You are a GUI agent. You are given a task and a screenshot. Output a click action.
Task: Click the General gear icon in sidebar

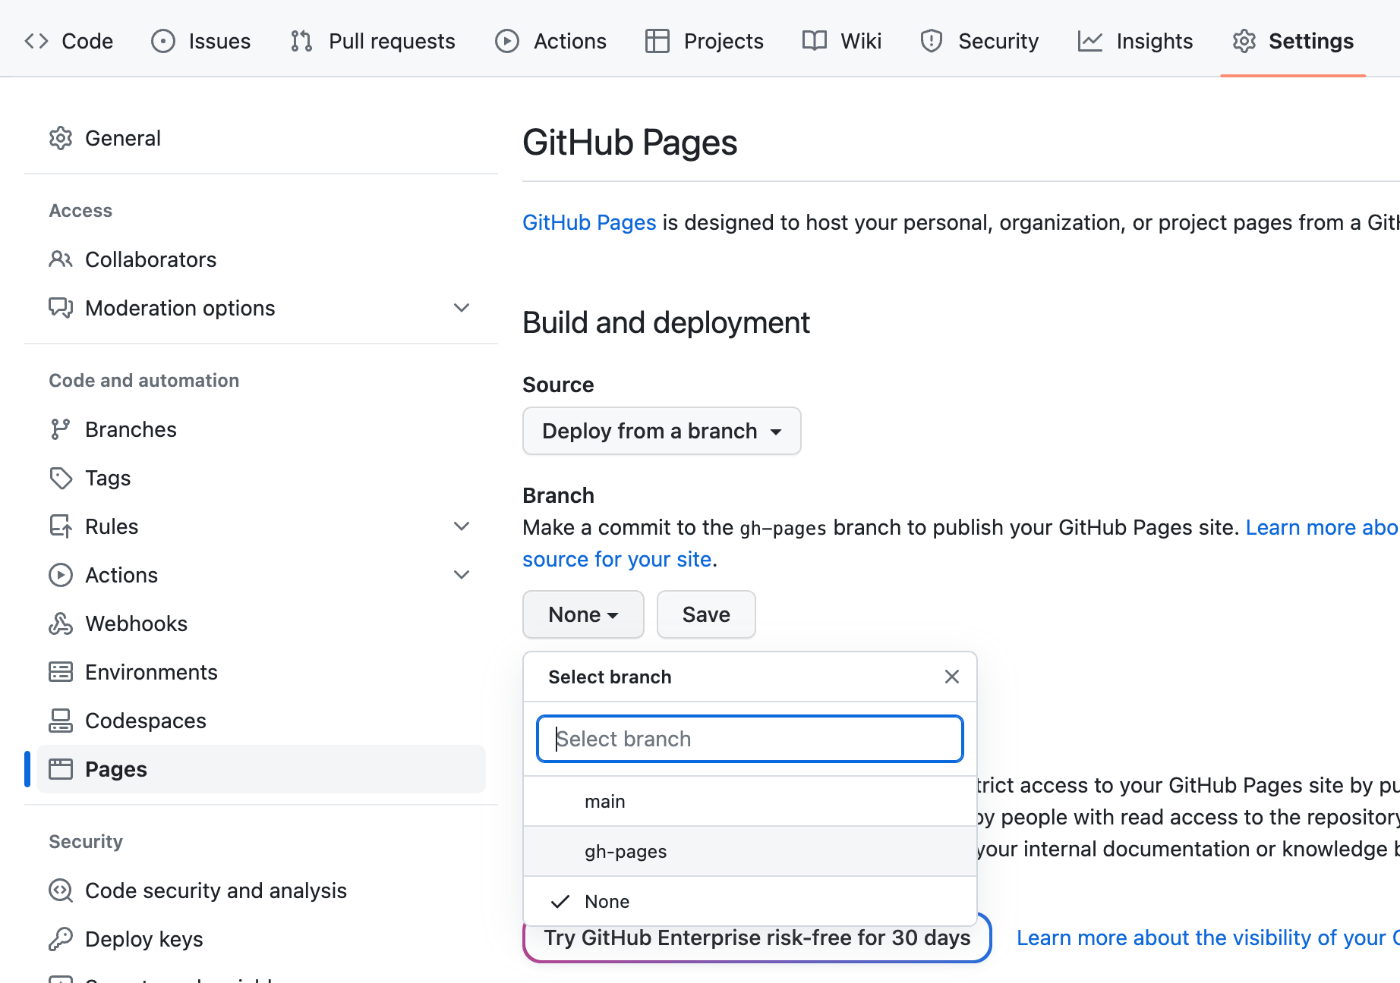tap(61, 138)
